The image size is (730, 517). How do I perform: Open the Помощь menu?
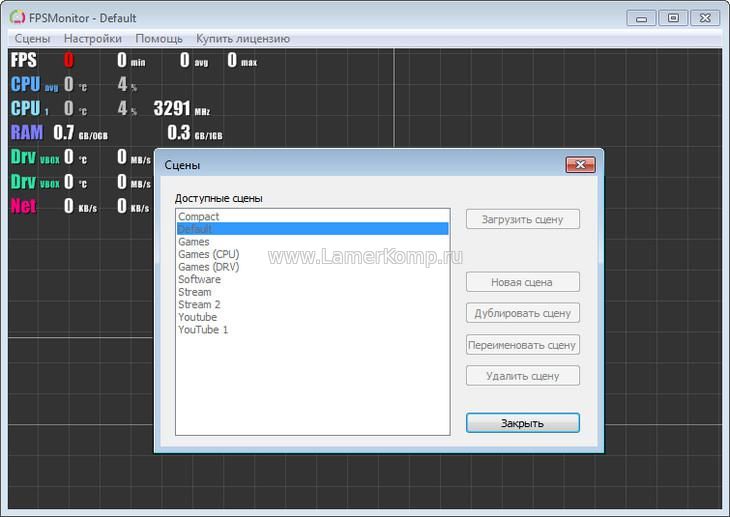(x=159, y=38)
